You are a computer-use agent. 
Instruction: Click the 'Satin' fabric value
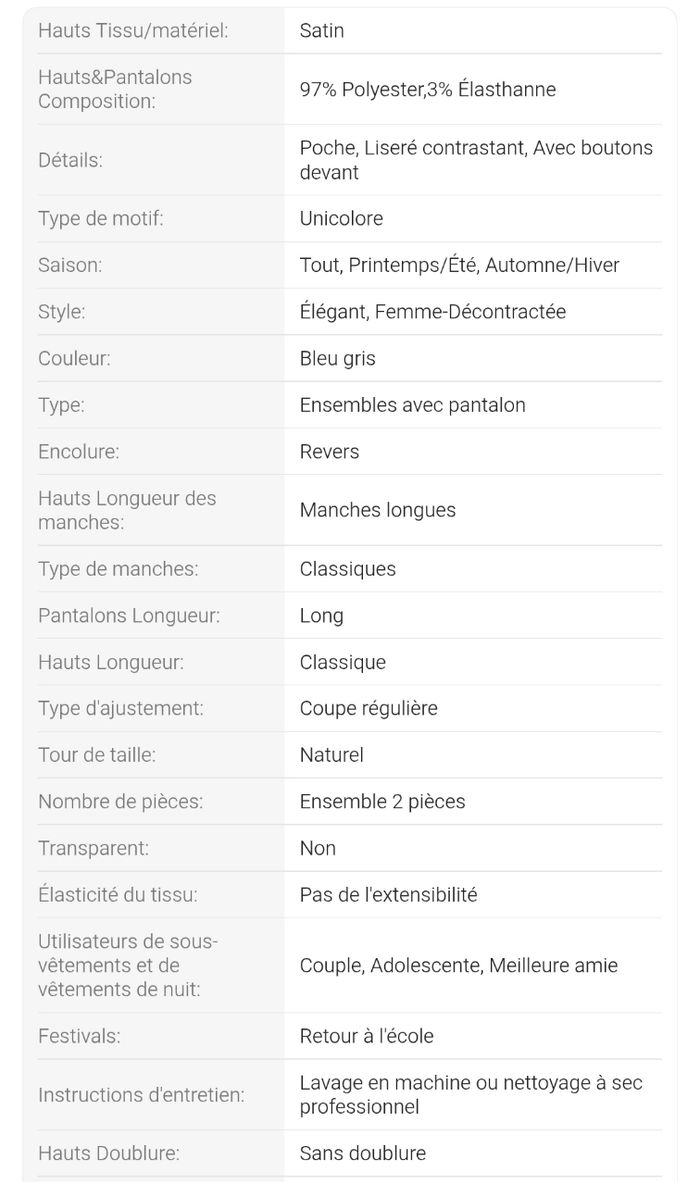coord(322,31)
